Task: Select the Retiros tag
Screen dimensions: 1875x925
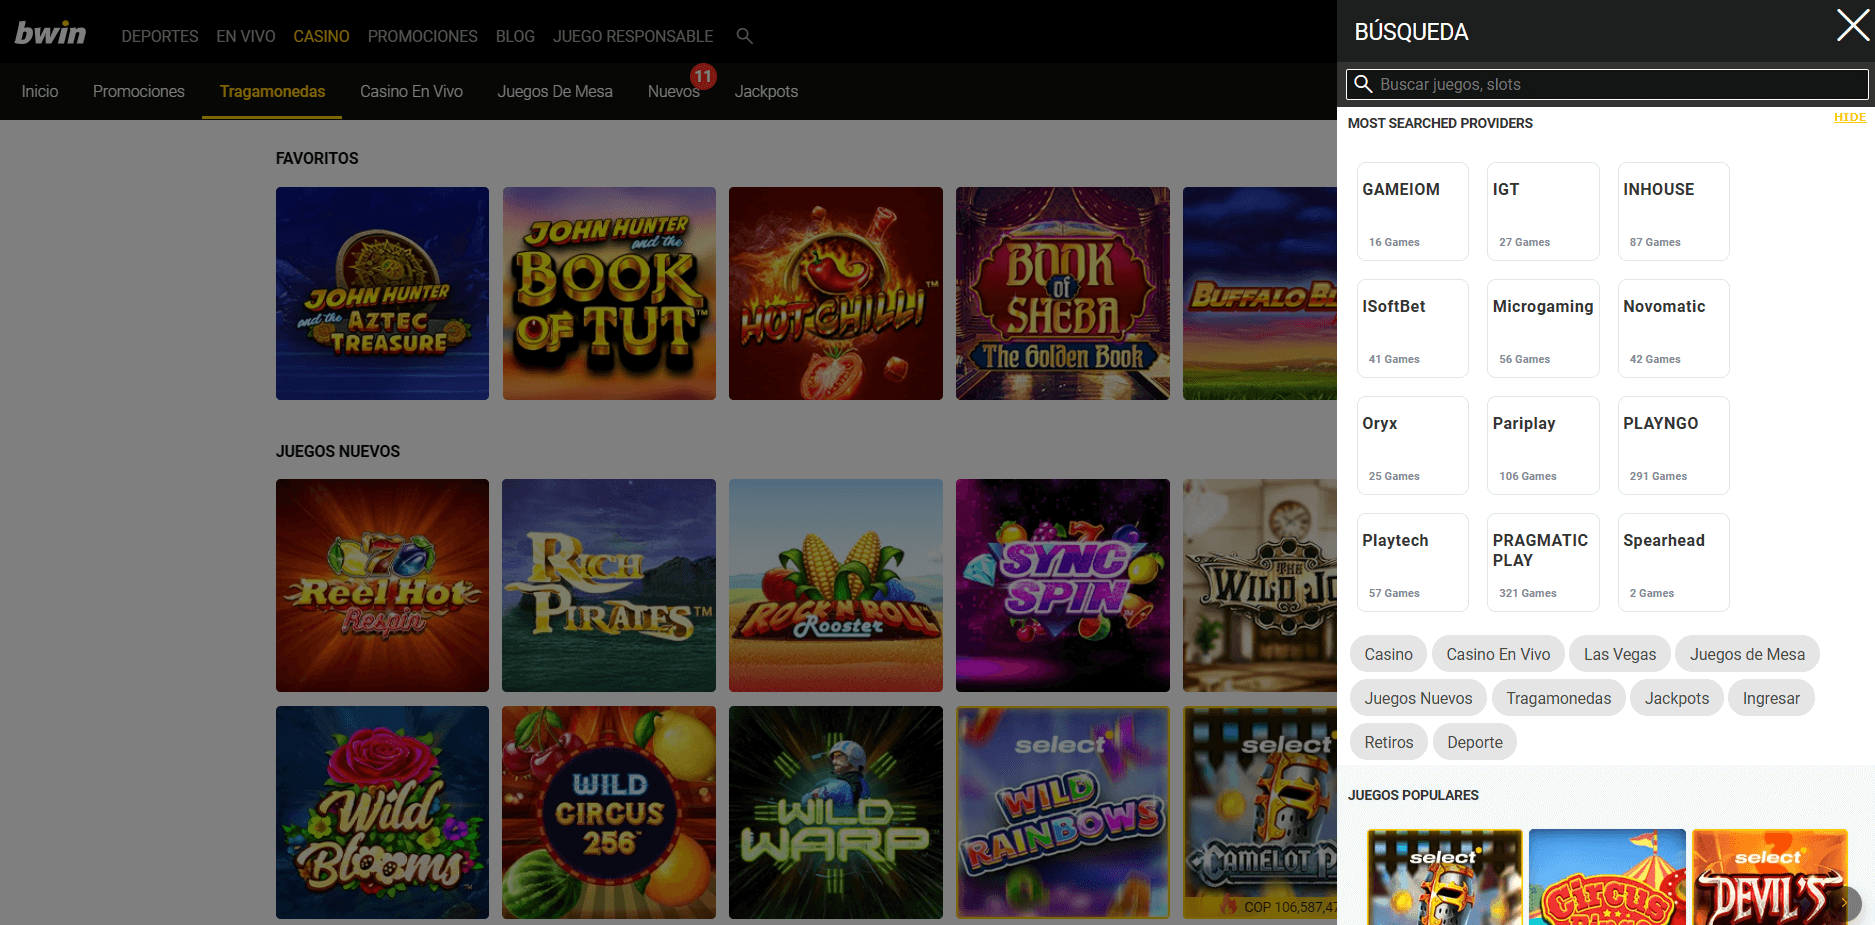Action: 1389,742
